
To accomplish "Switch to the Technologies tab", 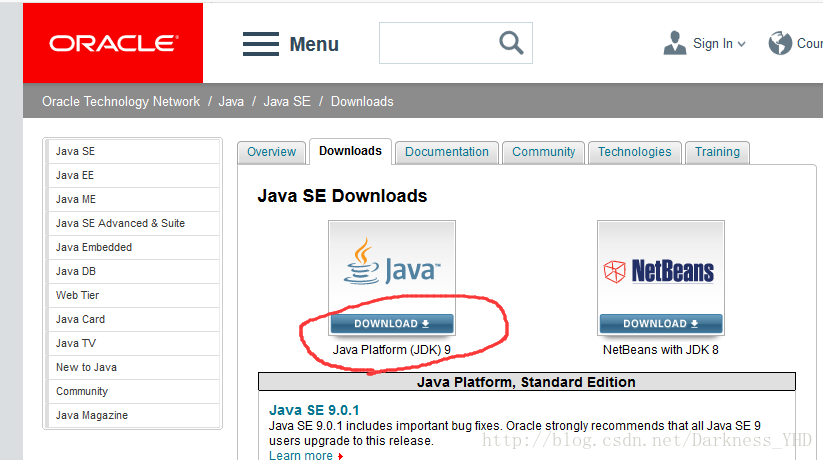I will pyautogui.click(x=635, y=152).
